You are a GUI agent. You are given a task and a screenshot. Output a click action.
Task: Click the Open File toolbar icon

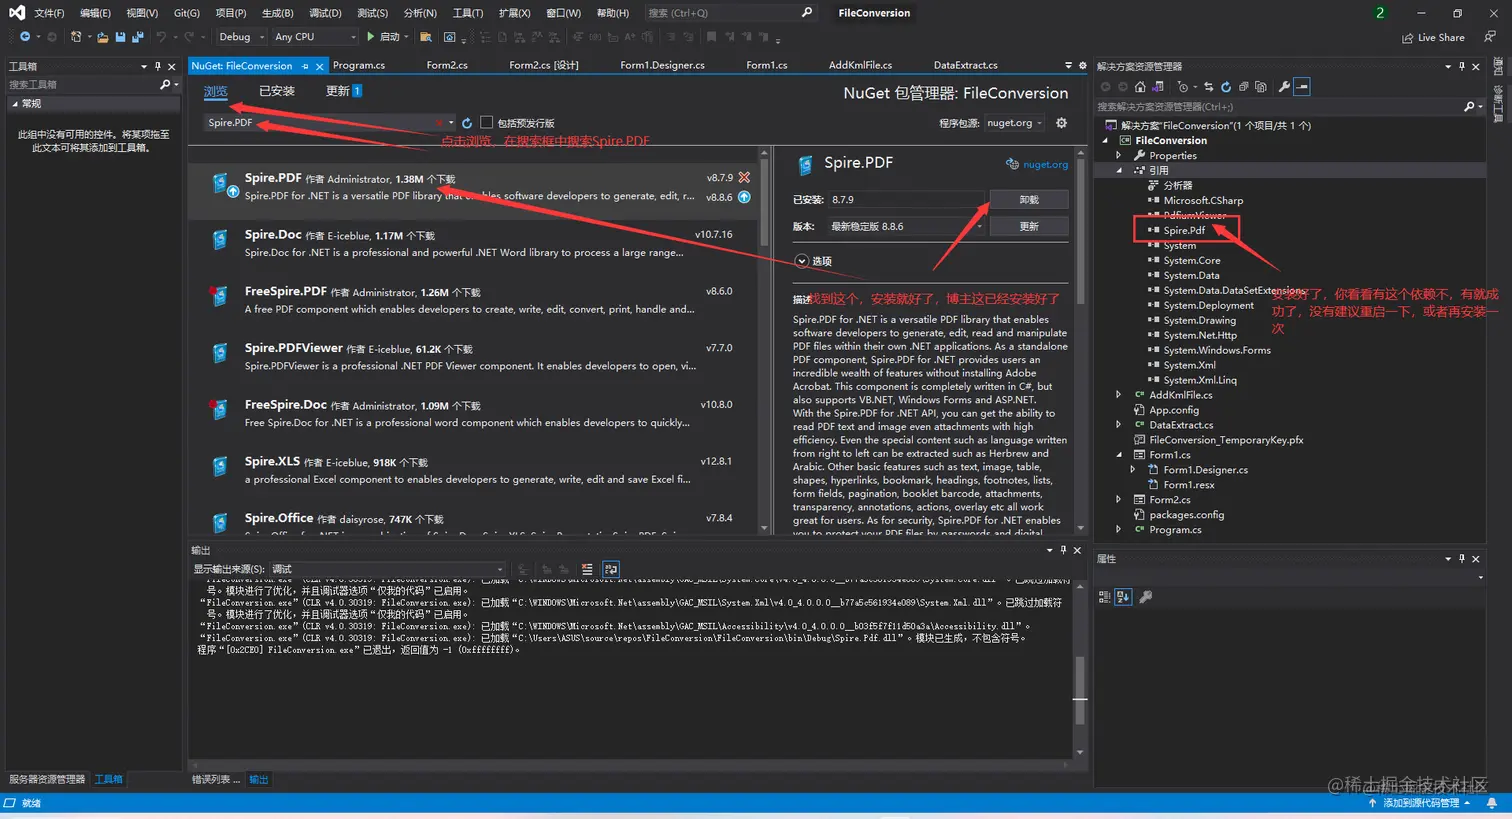coord(103,37)
